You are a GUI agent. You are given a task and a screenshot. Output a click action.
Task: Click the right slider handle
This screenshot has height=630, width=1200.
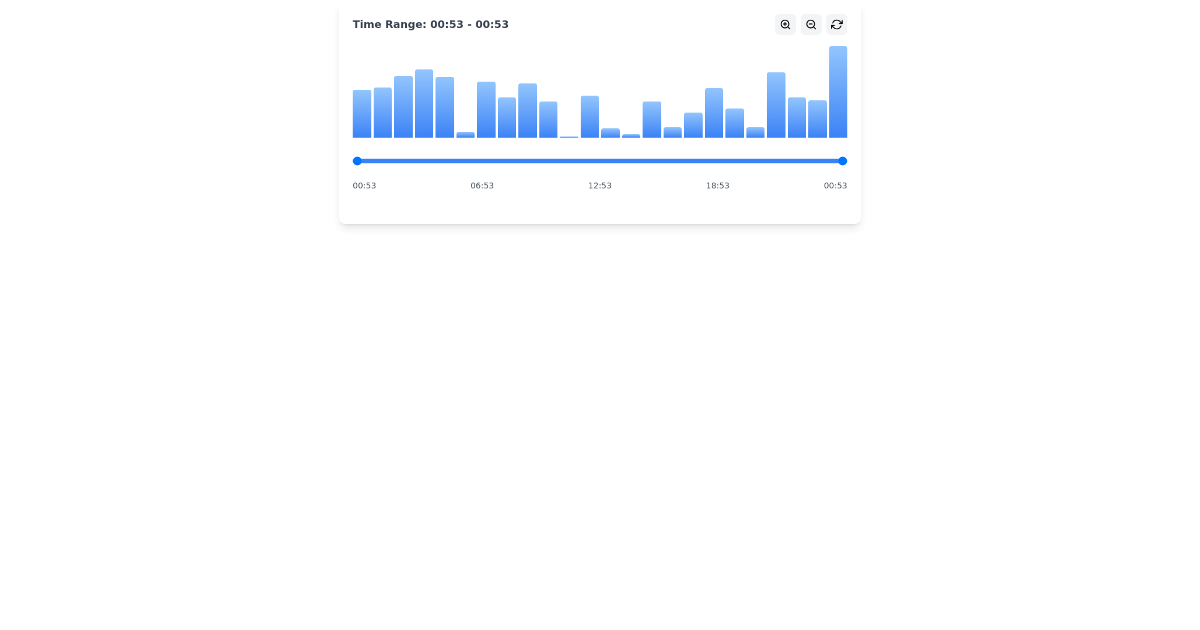[843, 160]
